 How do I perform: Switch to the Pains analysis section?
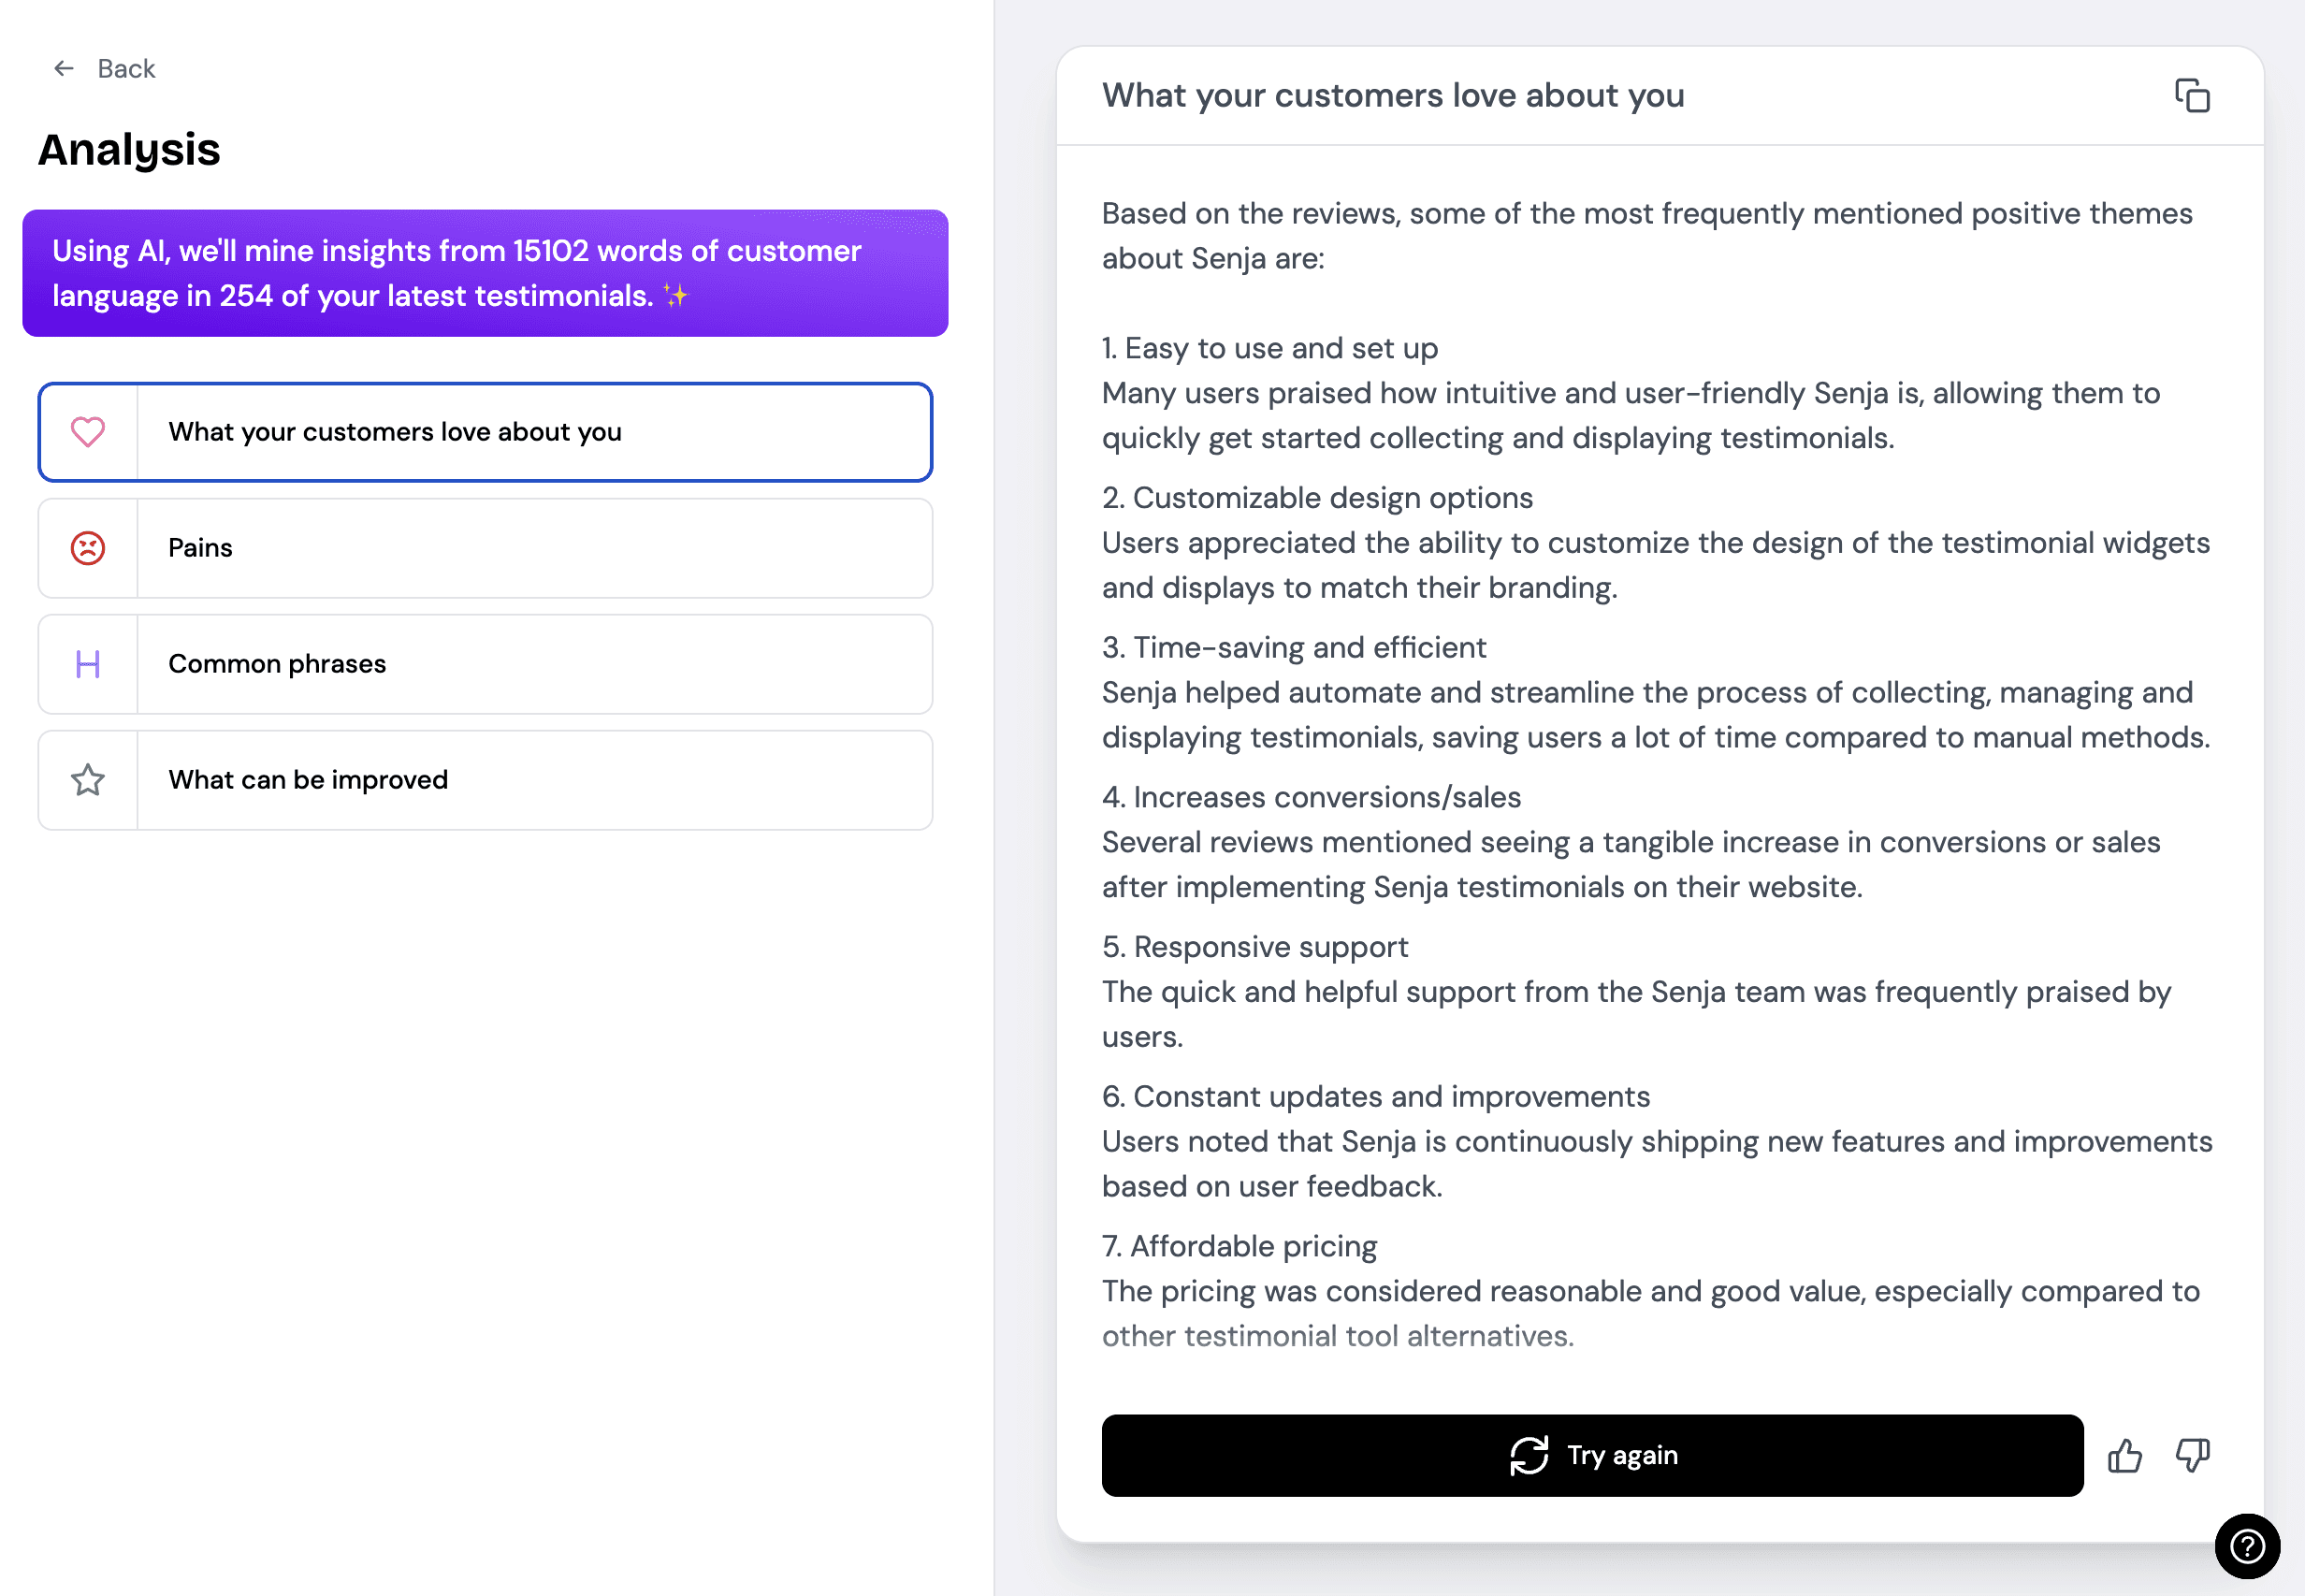pos(485,548)
